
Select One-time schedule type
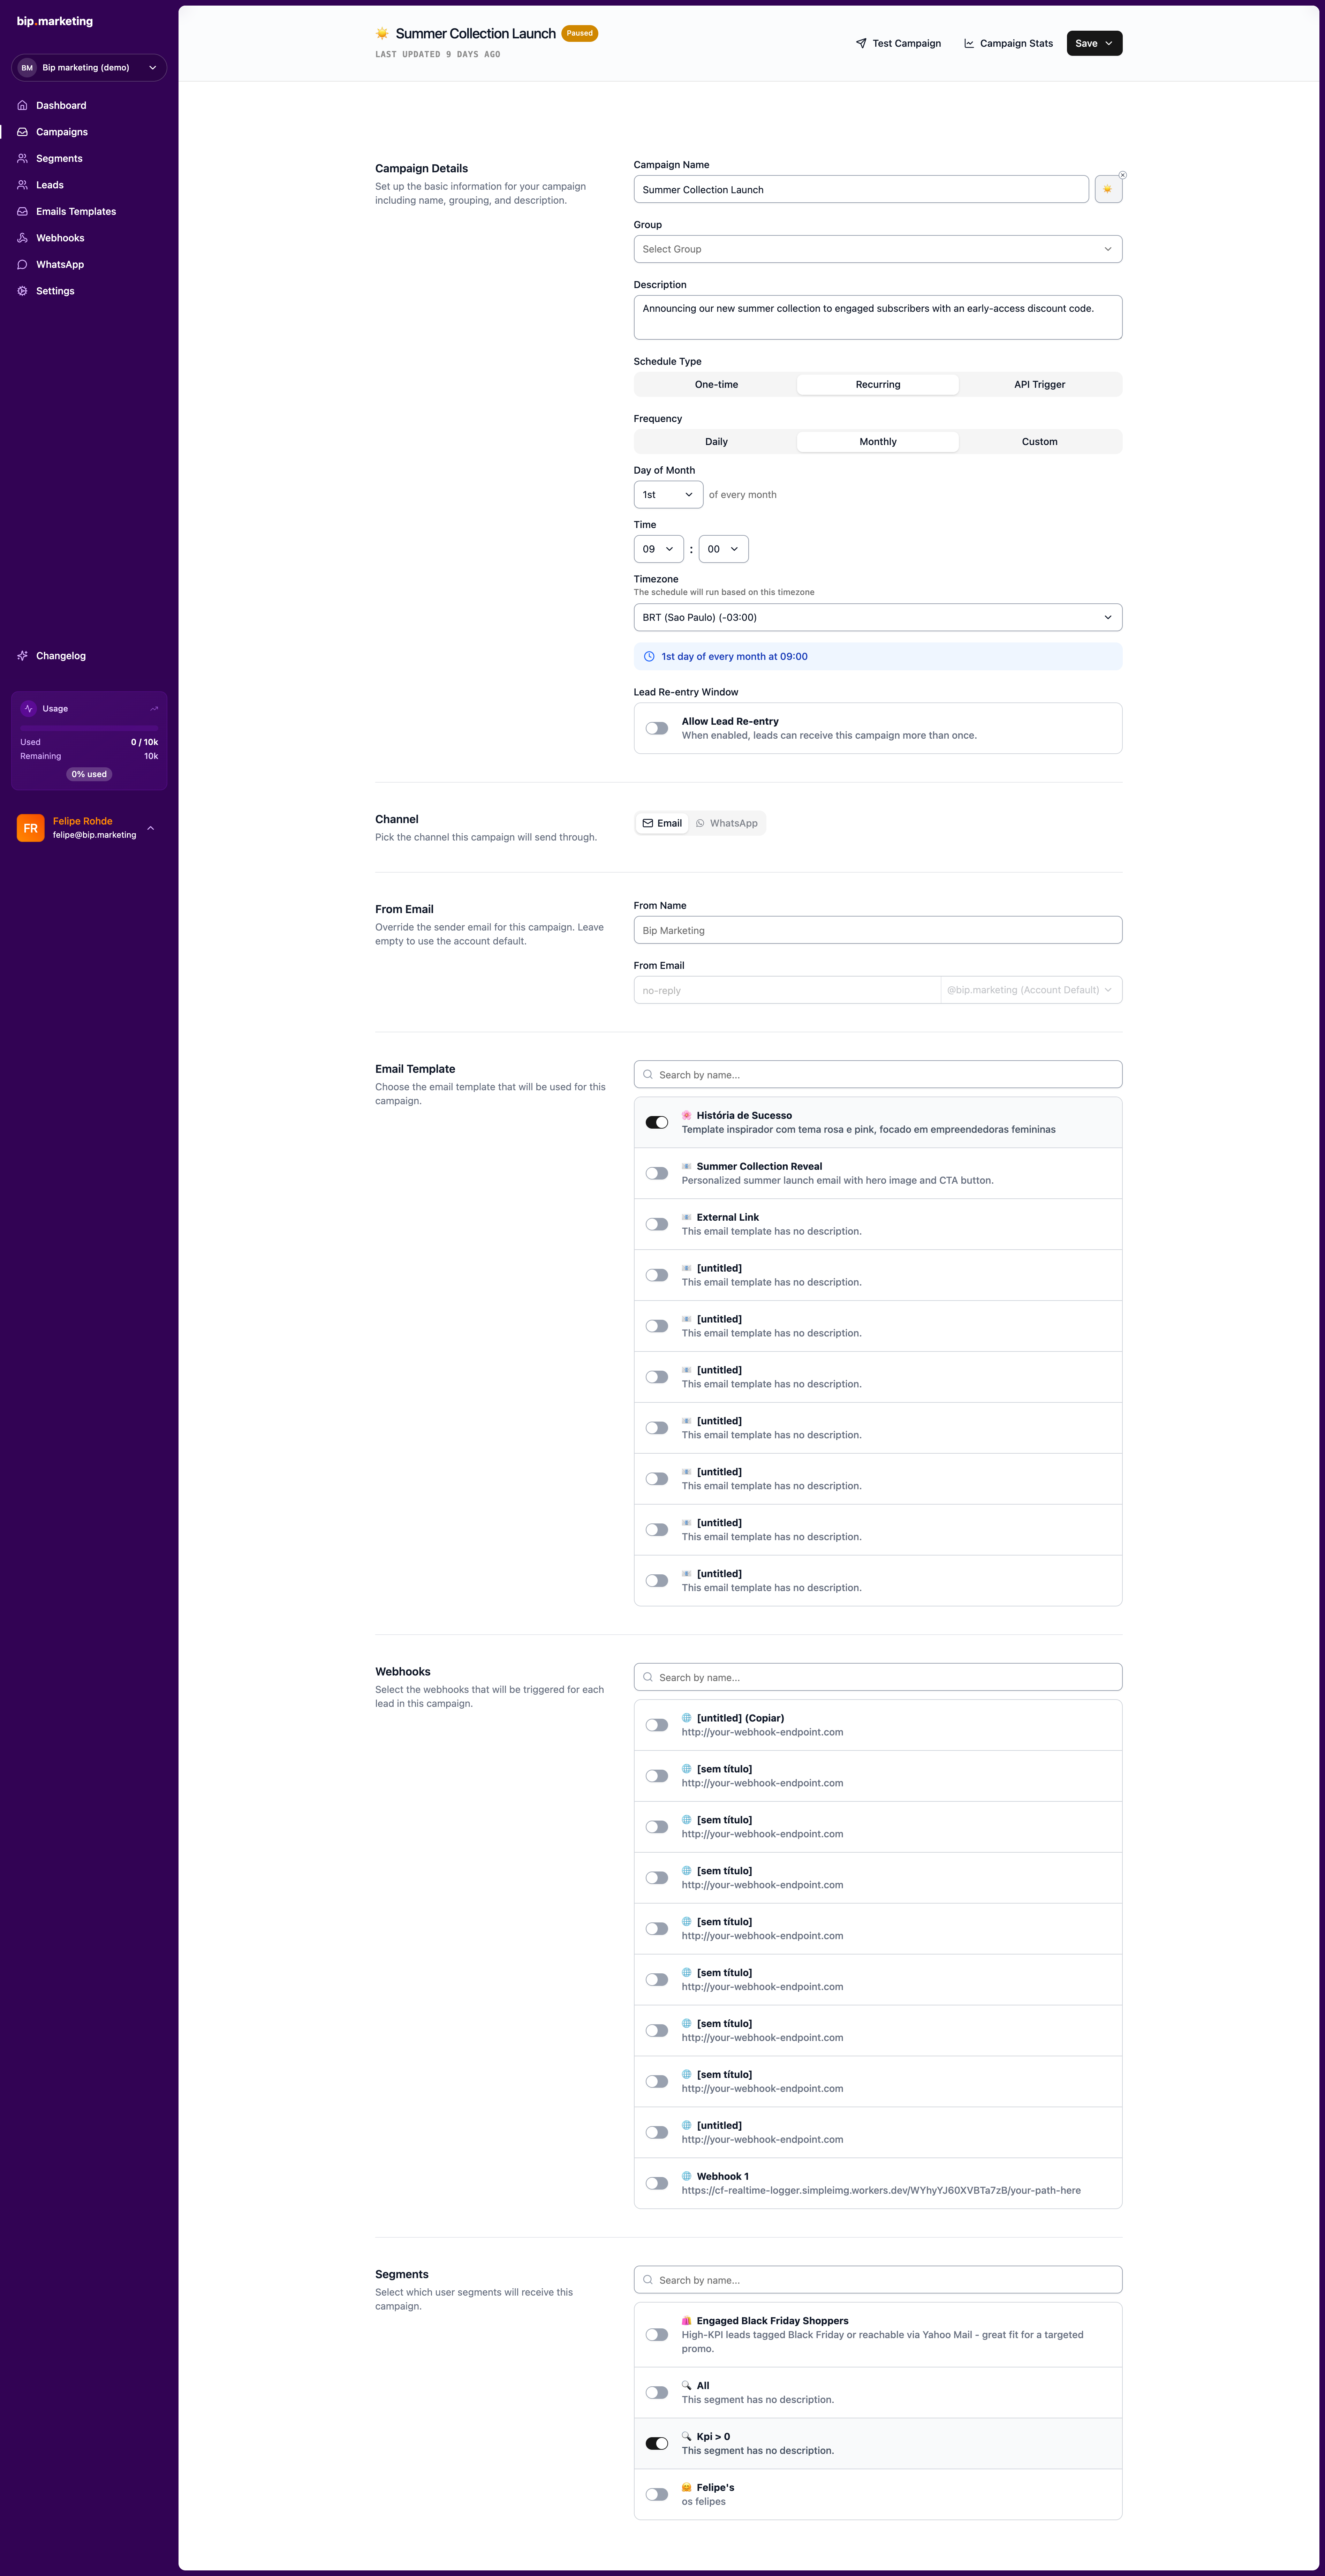716,384
